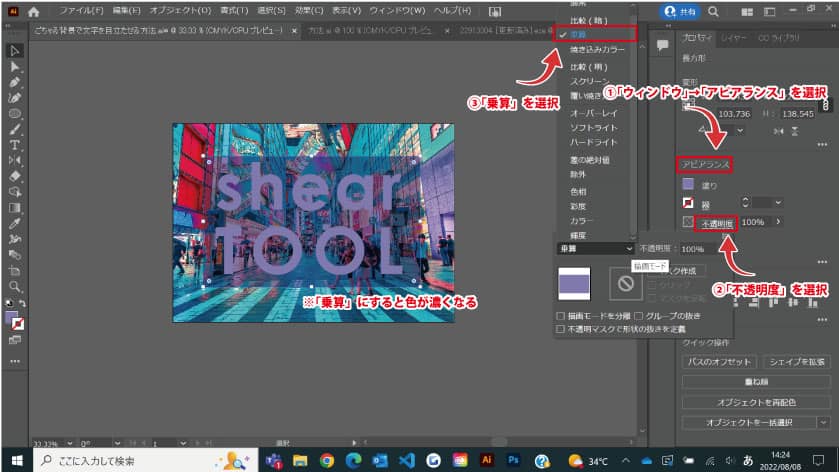Select the Type tool
The image size is (839, 472).
(x=14, y=145)
